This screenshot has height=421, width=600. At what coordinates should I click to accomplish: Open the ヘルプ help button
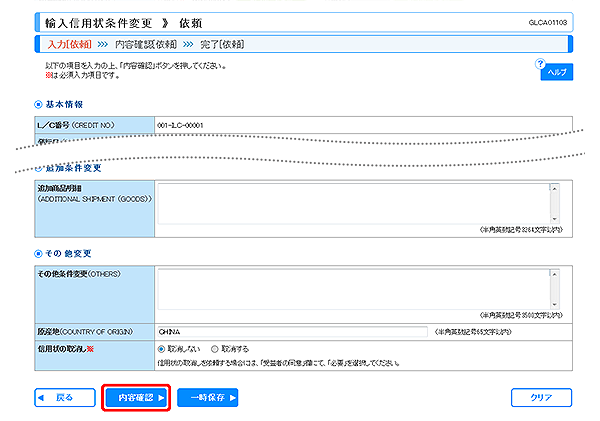(x=556, y=72)
